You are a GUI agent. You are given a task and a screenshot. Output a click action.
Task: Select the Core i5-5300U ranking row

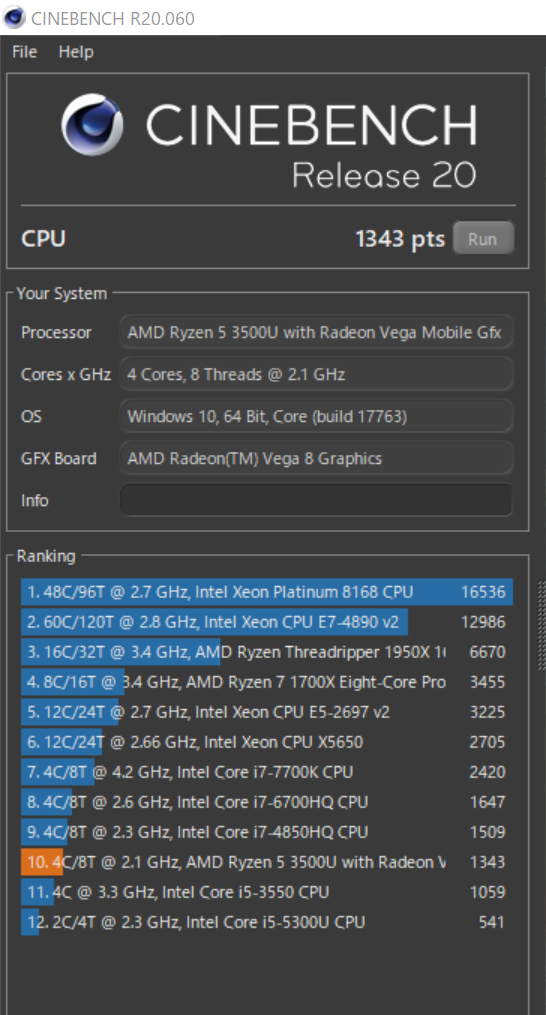pos(267,922)
